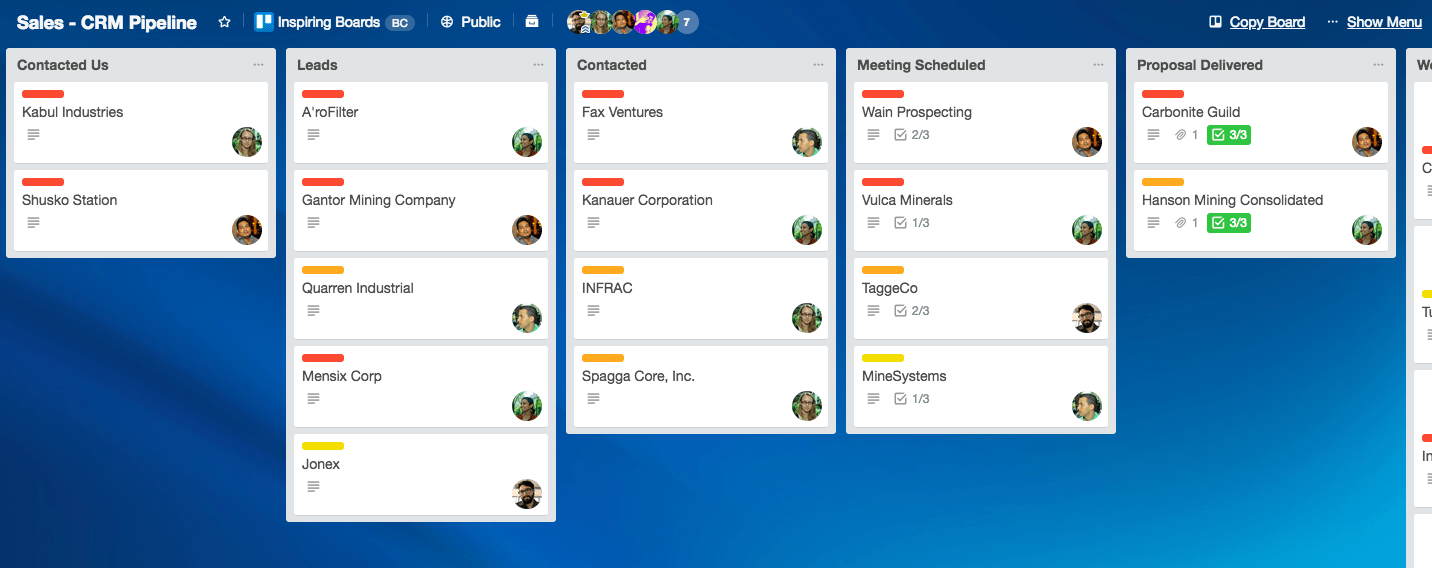Open the Contacted Us list actions menu
Viewport: 1432px width, 568px height.
[x=258, y=65]
